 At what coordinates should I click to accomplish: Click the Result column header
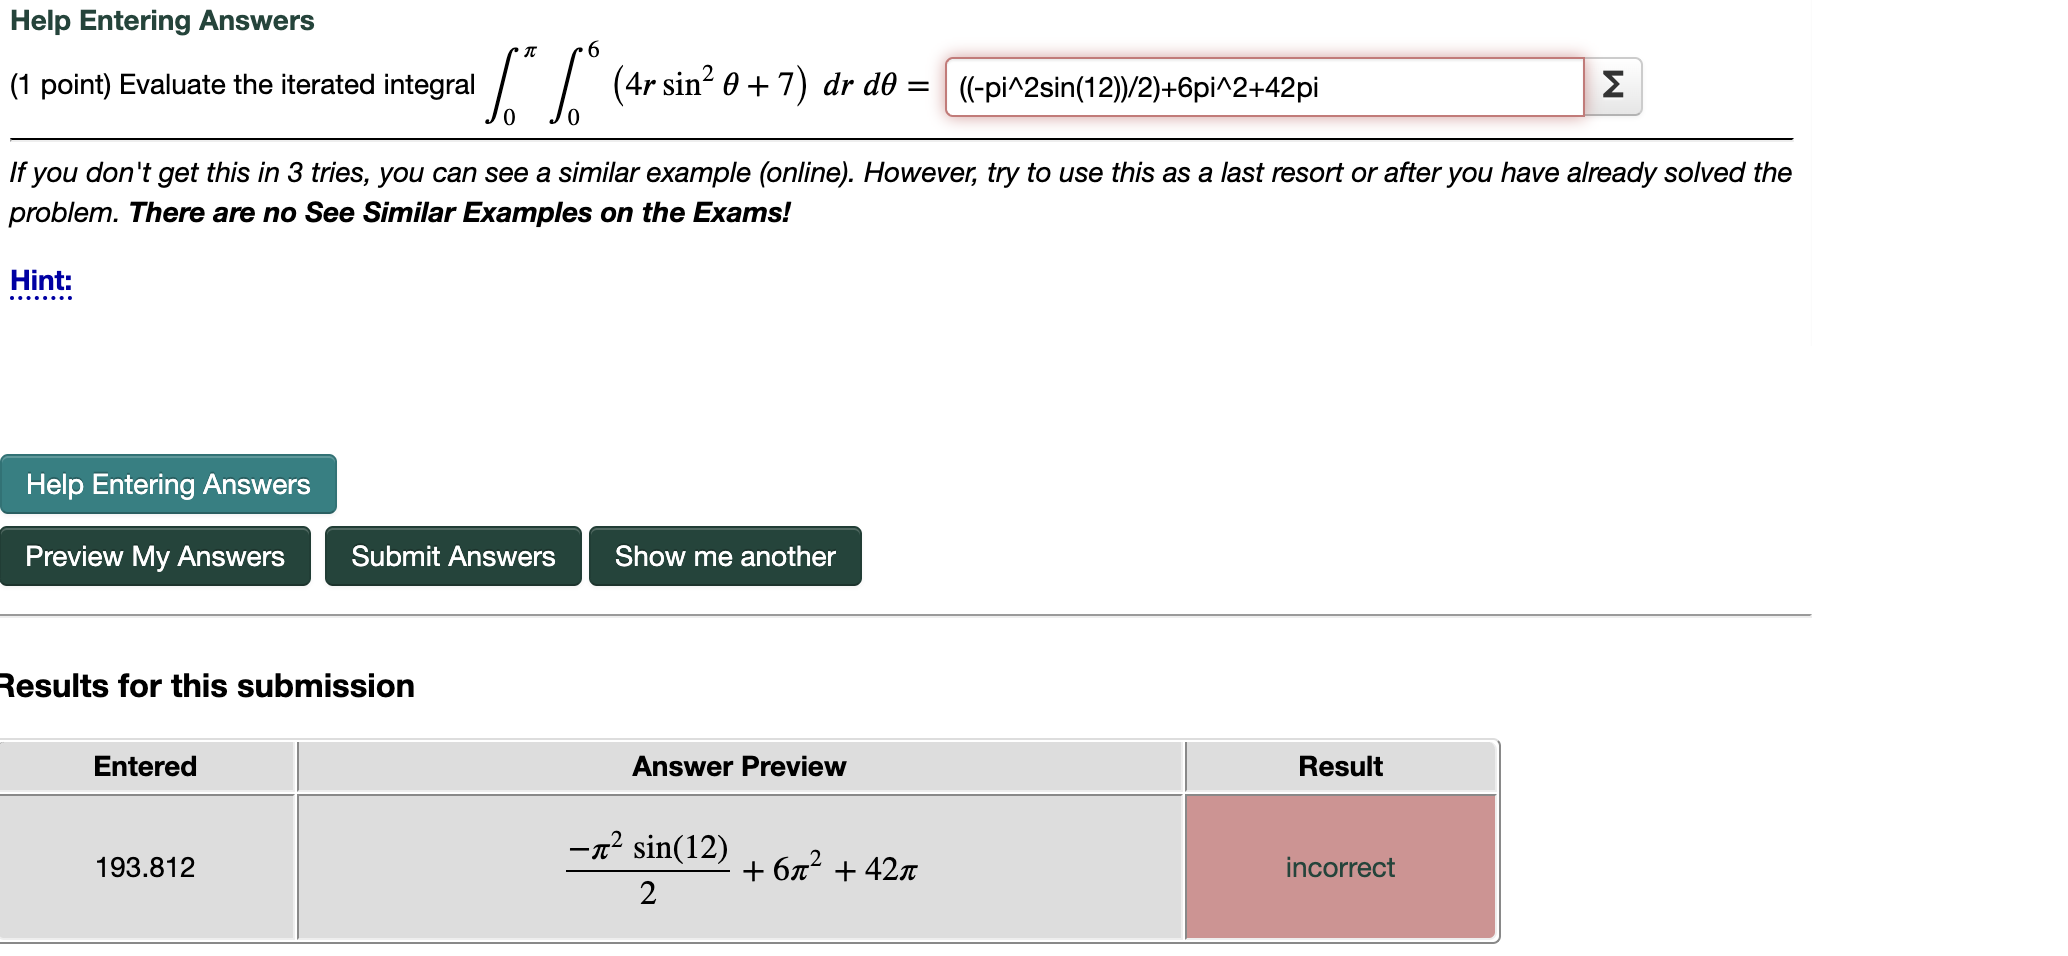coord(1340,767)
